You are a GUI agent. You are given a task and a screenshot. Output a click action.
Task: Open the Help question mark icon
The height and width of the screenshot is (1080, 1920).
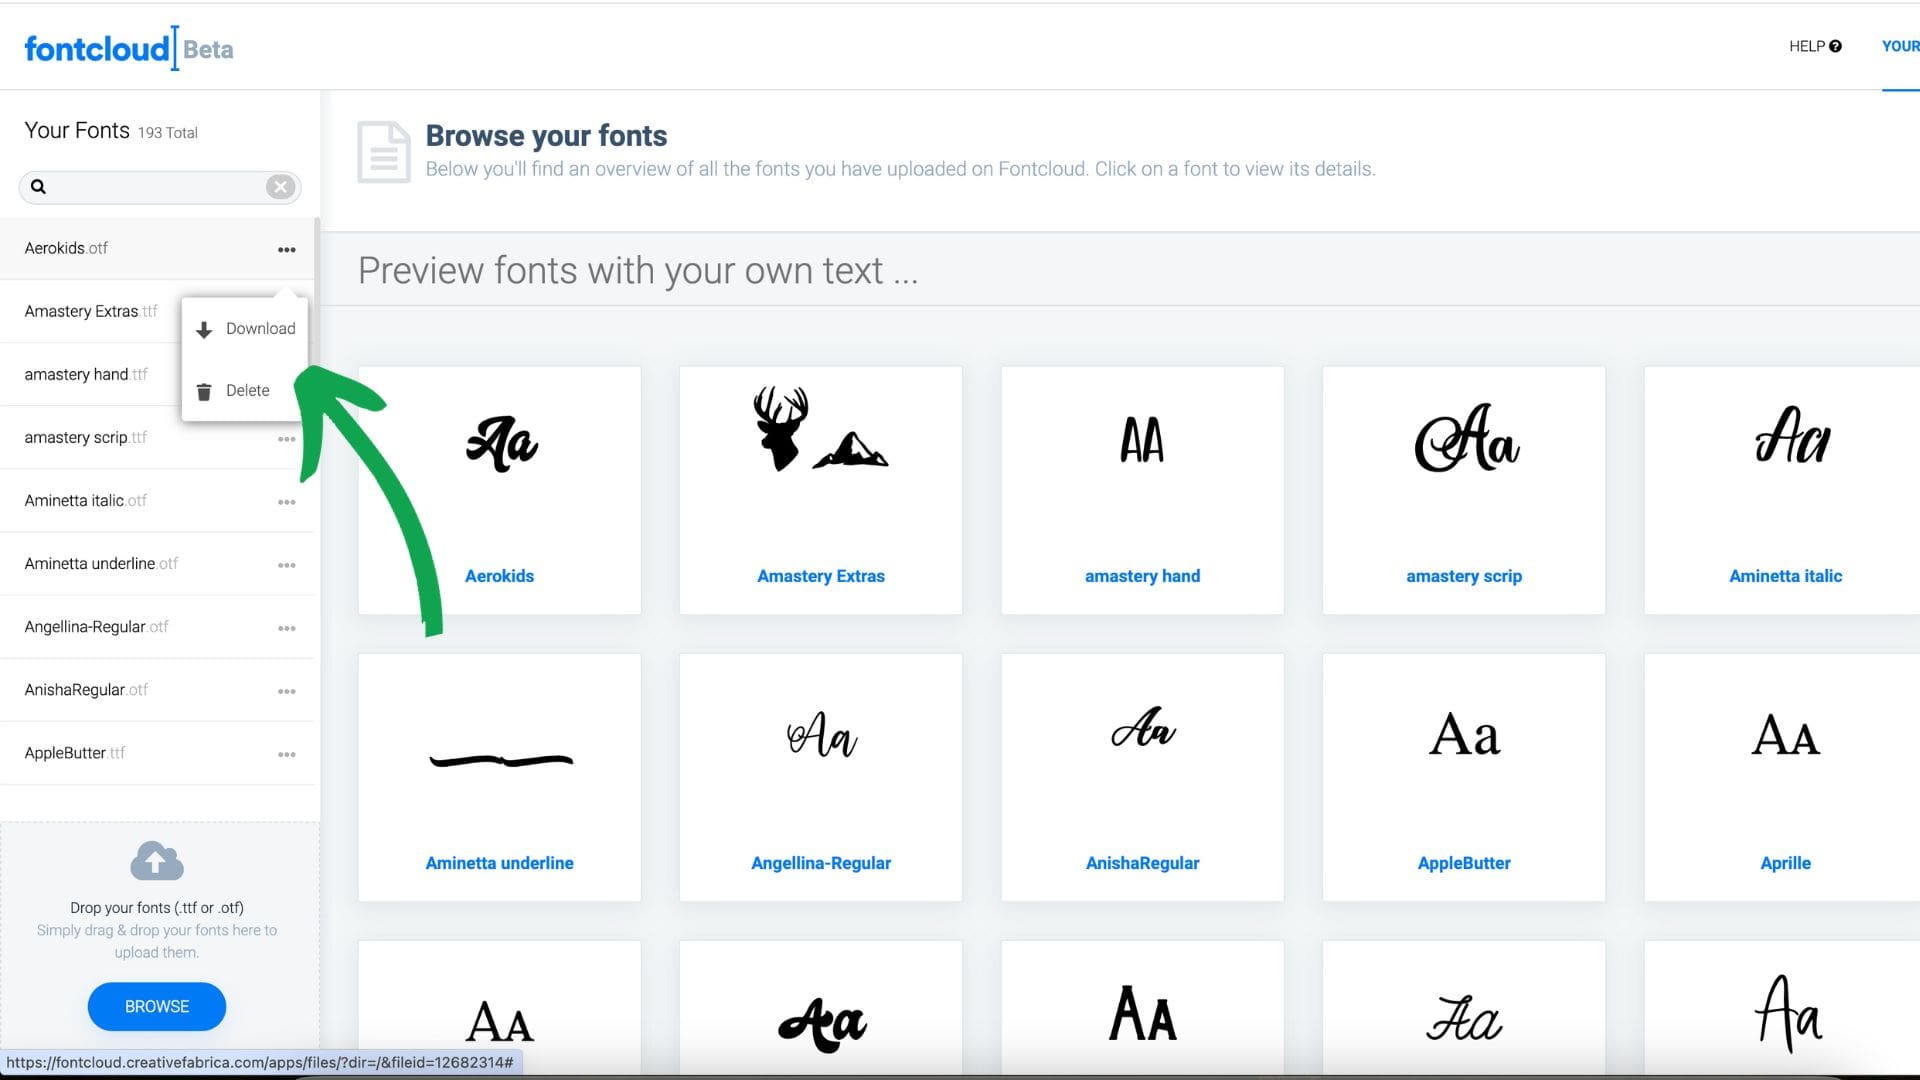click(x=1836, y=45)
